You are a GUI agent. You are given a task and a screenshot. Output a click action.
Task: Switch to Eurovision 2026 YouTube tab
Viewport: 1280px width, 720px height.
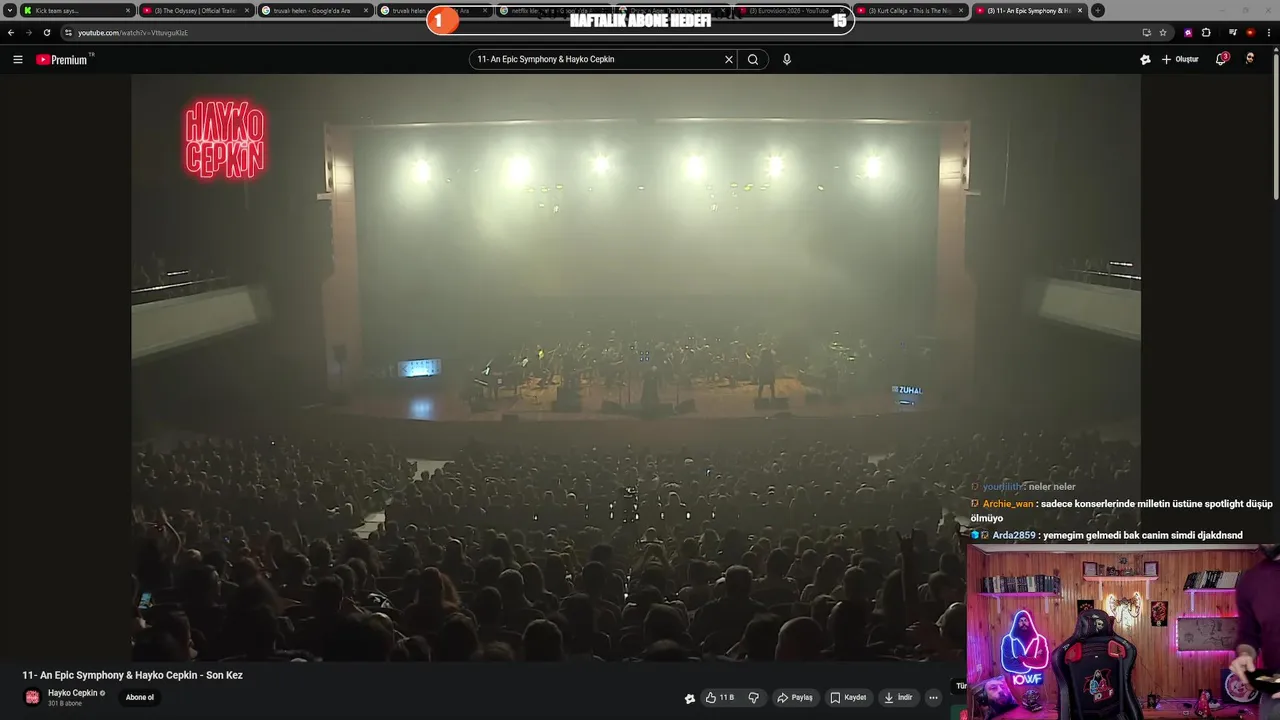[790, 10]
